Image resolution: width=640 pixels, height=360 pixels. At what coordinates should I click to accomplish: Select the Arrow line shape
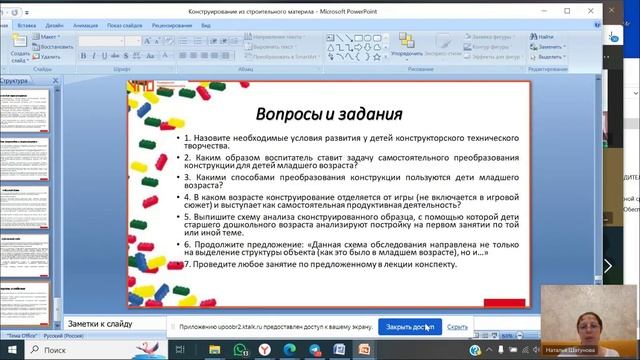349,38
